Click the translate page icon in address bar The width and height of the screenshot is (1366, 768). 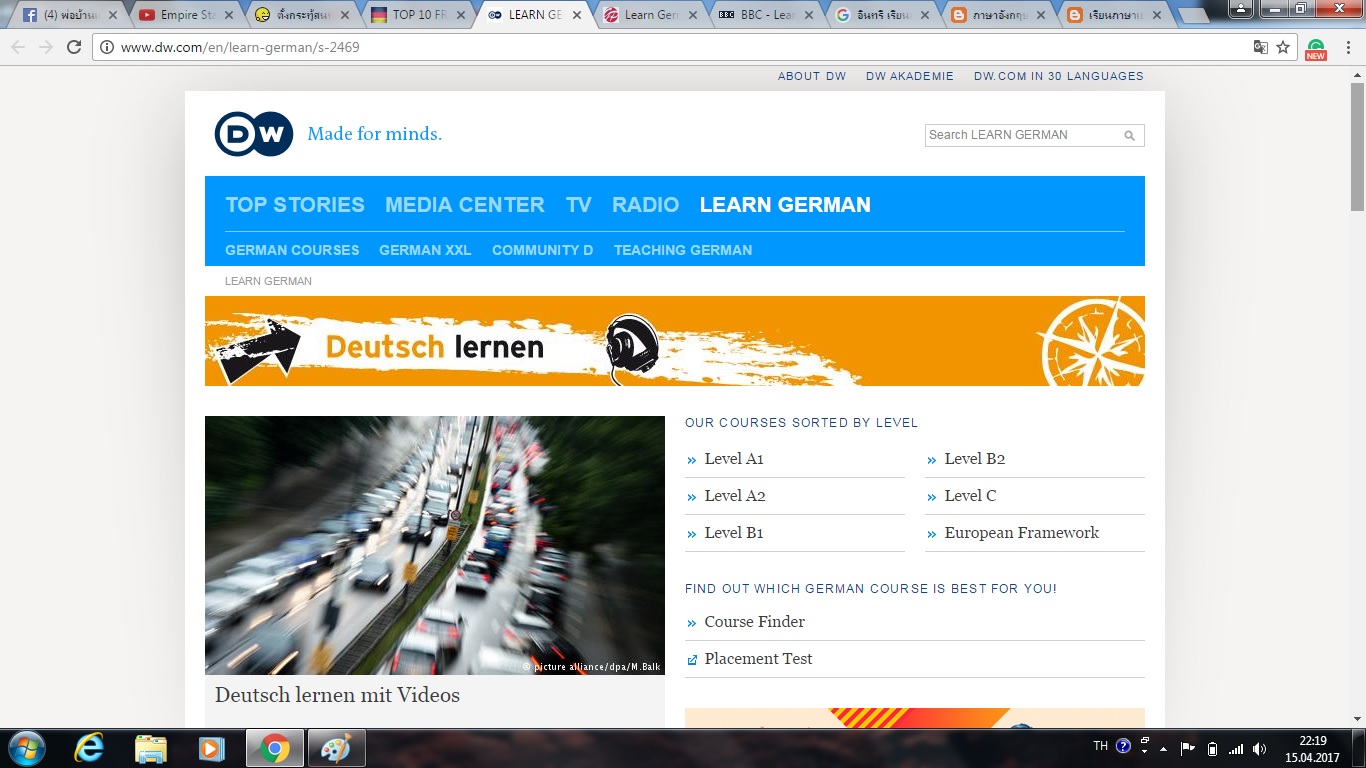click(1260, 47)
